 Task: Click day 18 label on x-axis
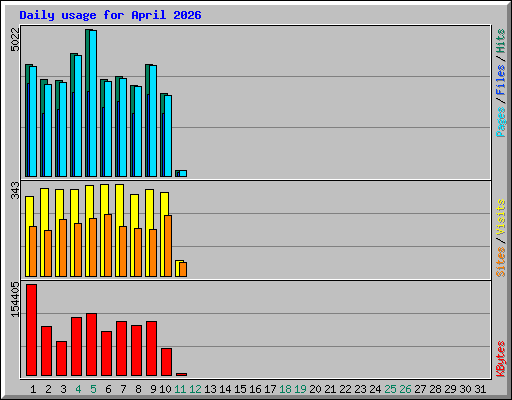(x=285, y=389)
